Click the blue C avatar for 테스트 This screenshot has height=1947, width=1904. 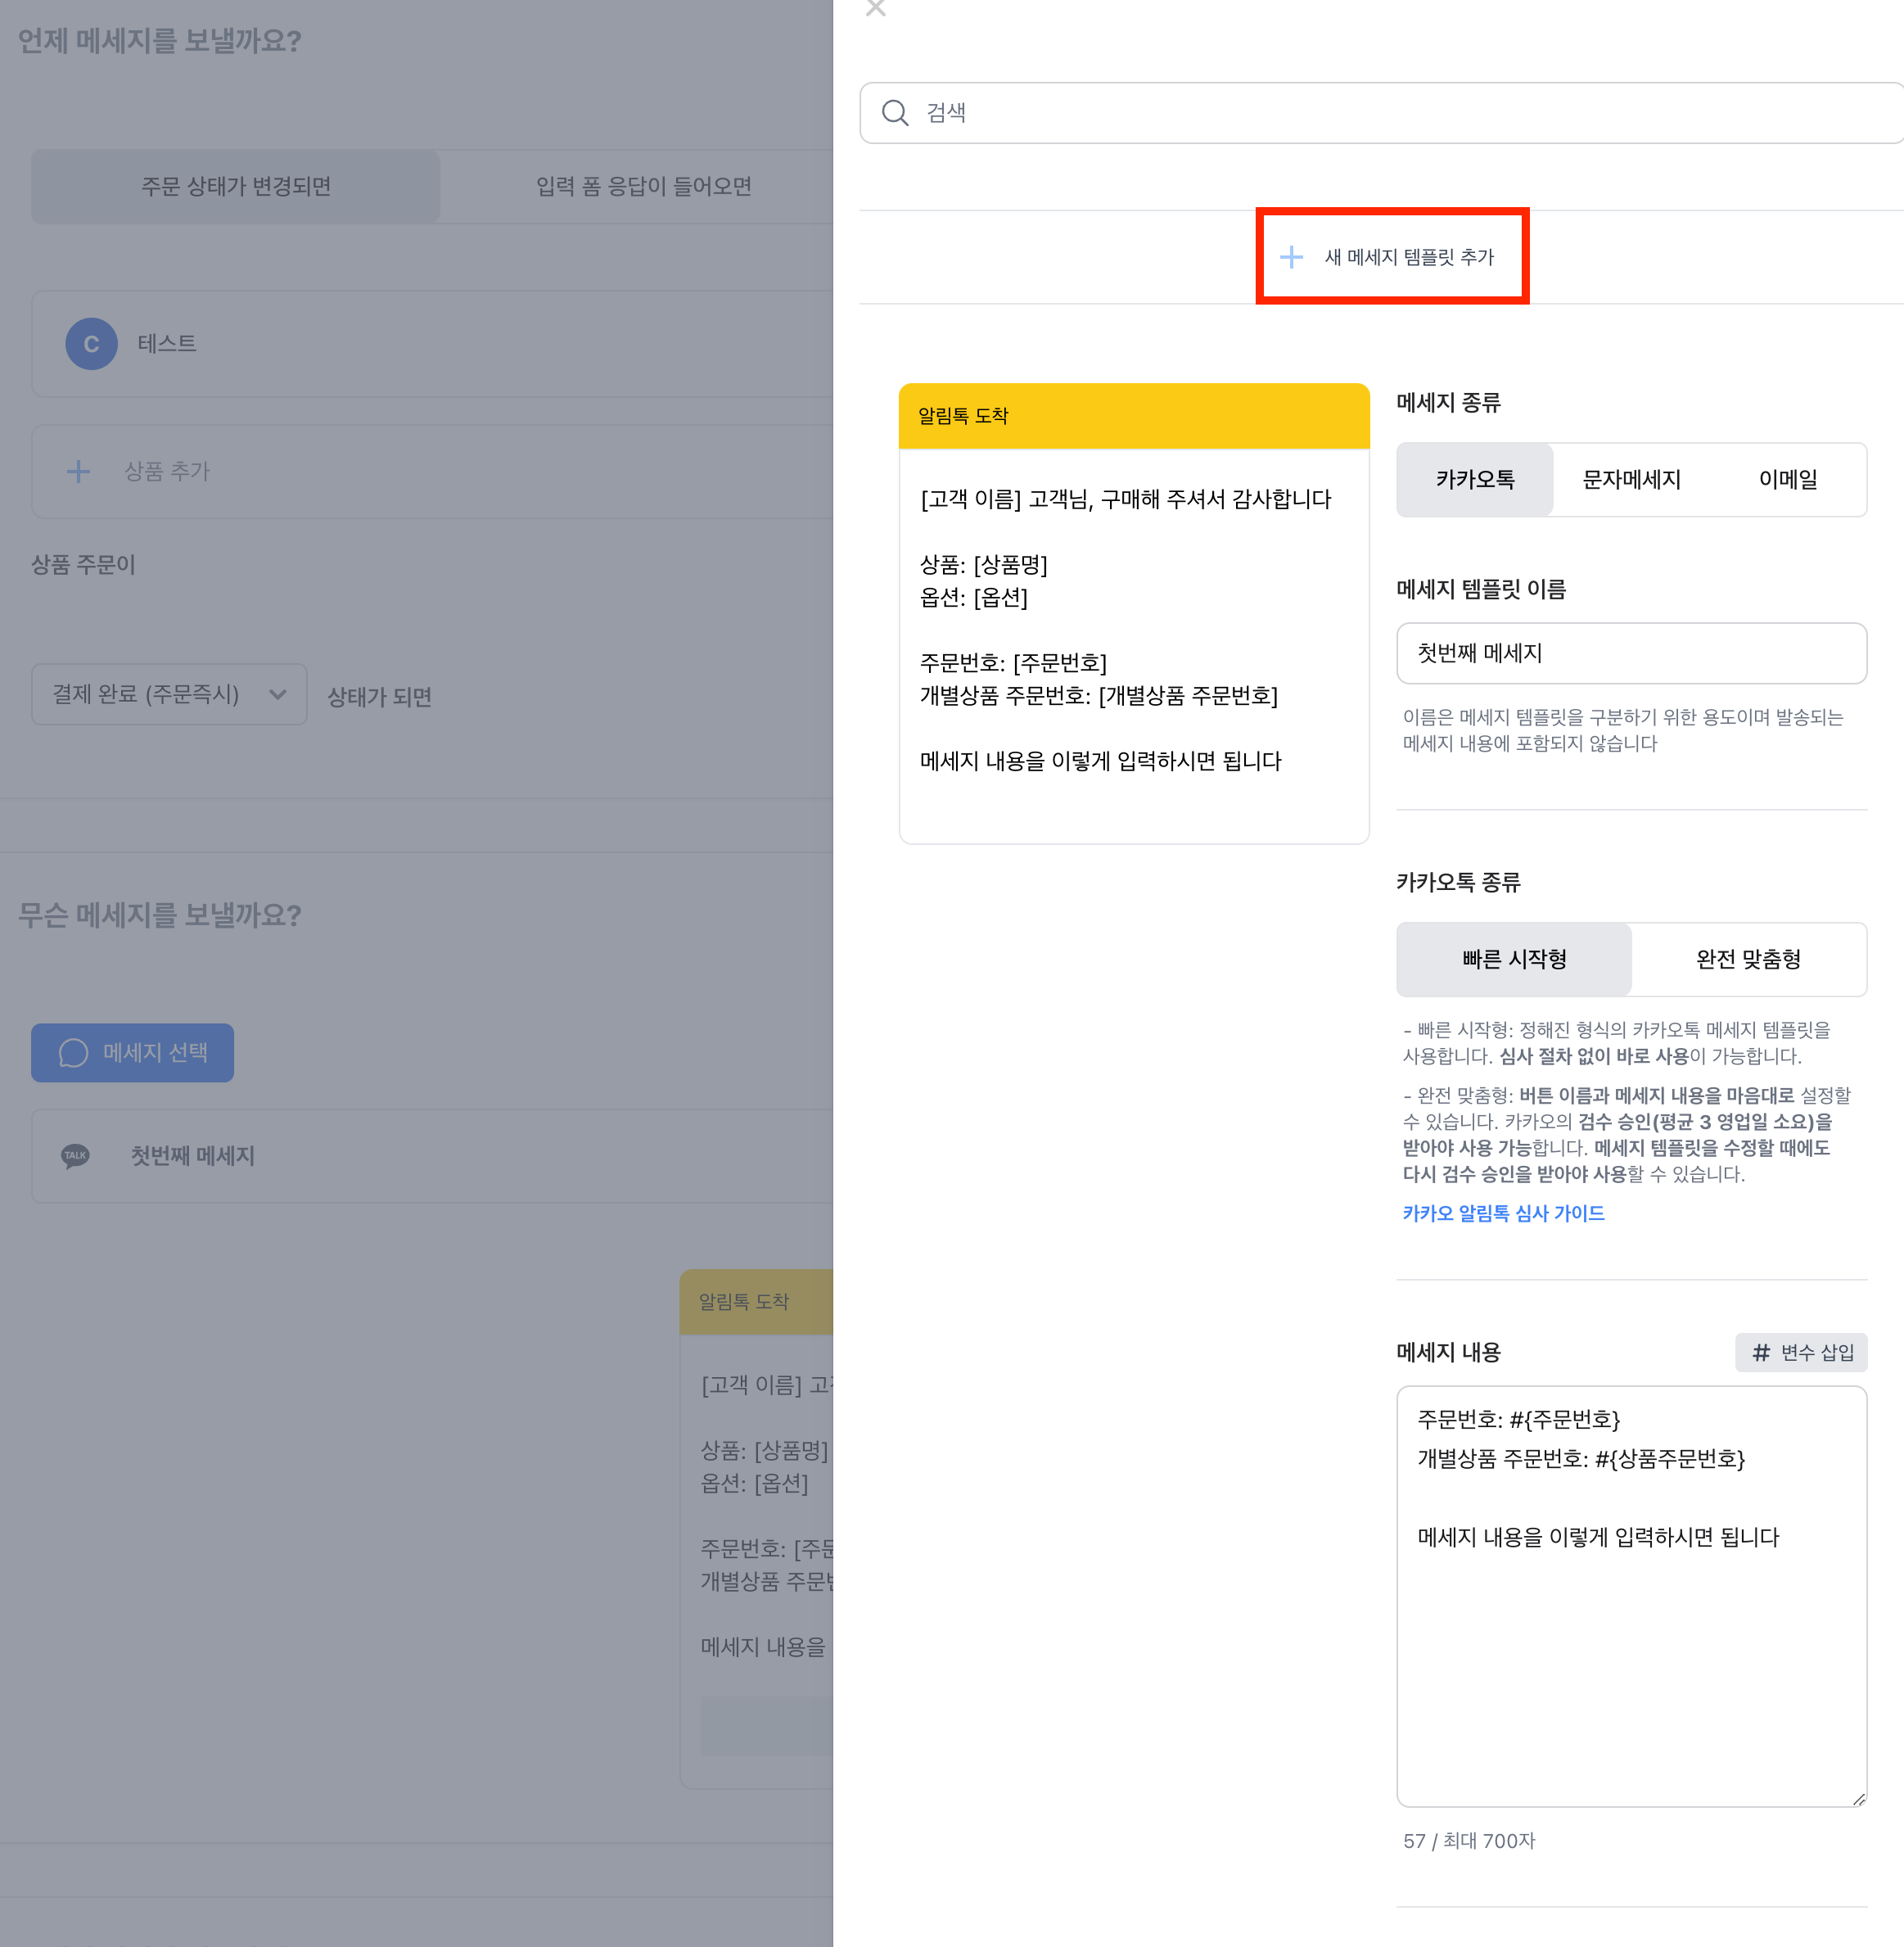coord(91,344)
